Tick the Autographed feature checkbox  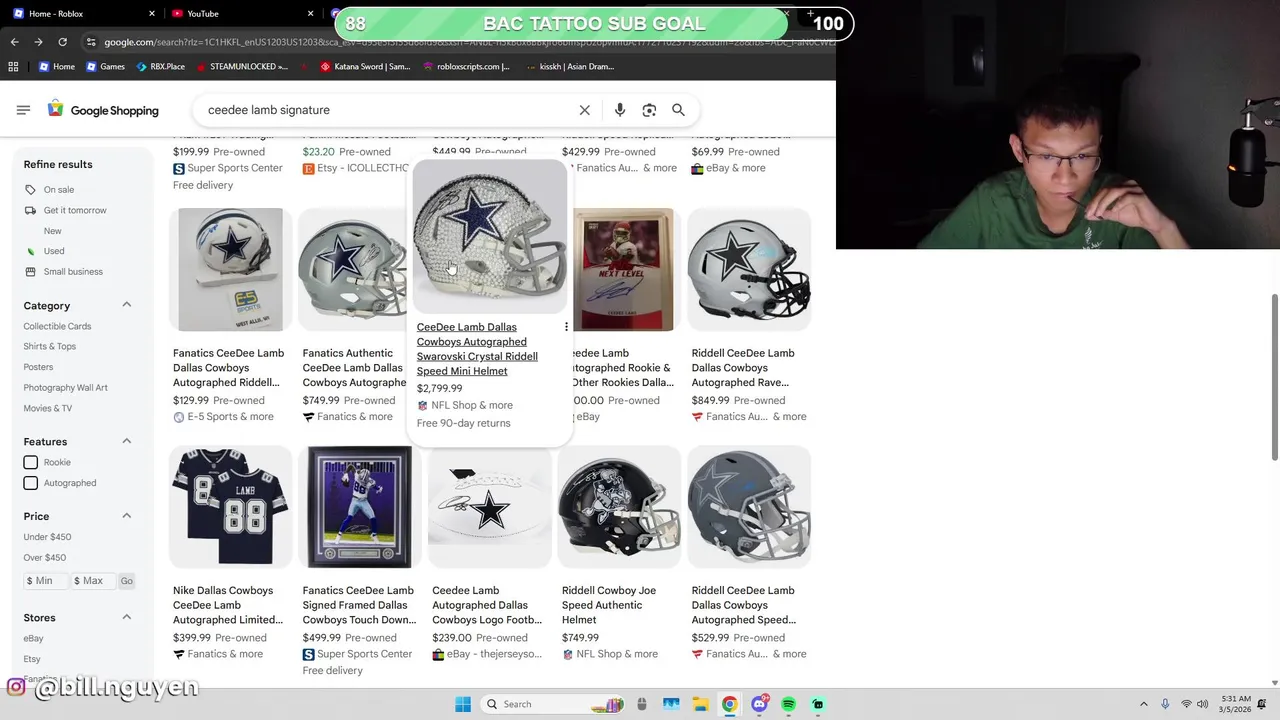pyautogui.click(x=31, y=483)
